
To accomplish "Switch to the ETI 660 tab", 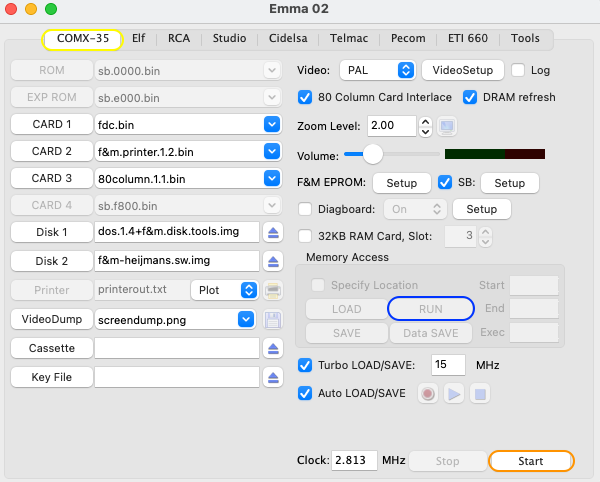I will pyautogui.click(x=468, y=38).
